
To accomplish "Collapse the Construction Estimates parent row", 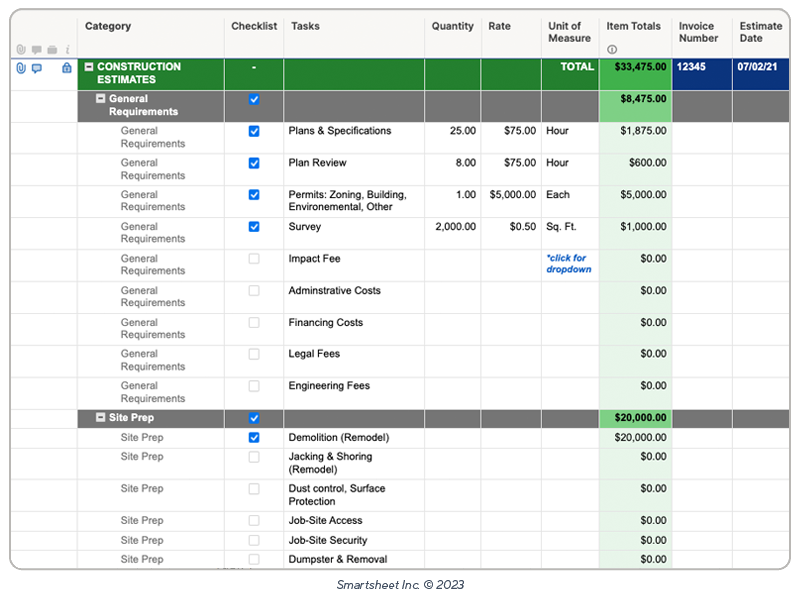I will tap(89, 67).
